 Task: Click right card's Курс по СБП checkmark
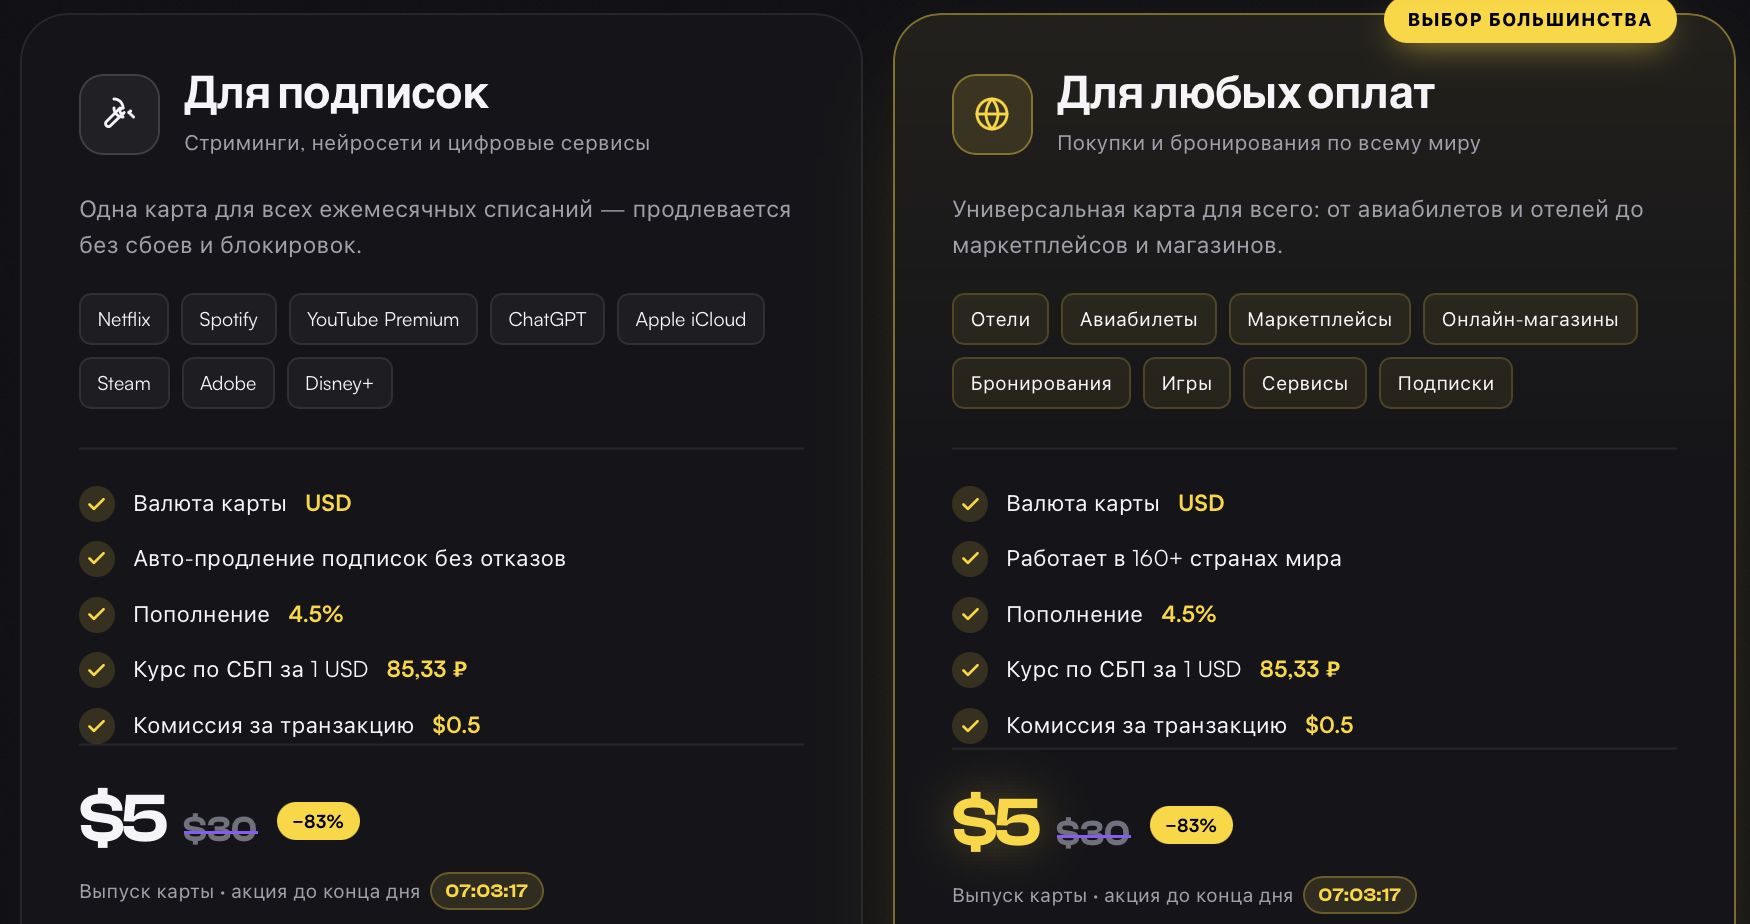970,670
